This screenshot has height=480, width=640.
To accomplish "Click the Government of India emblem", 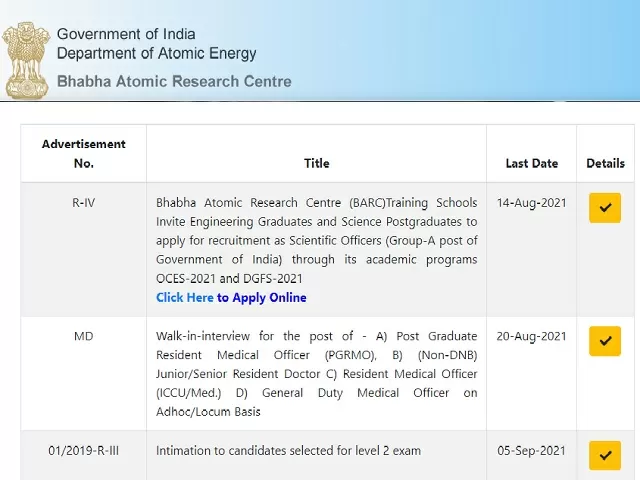I will (x=26, y=60).
